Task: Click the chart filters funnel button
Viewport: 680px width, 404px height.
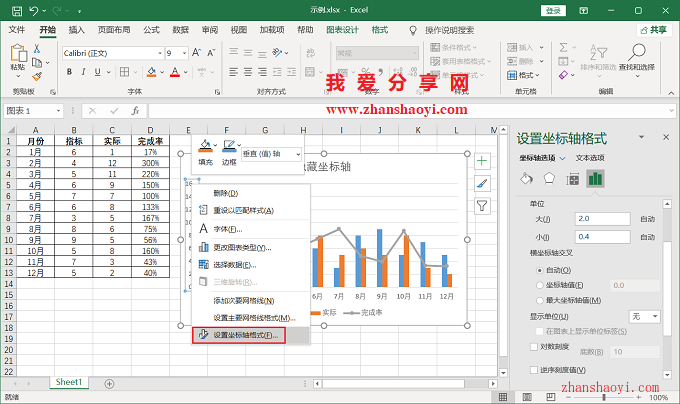Action: pos(482,206)
